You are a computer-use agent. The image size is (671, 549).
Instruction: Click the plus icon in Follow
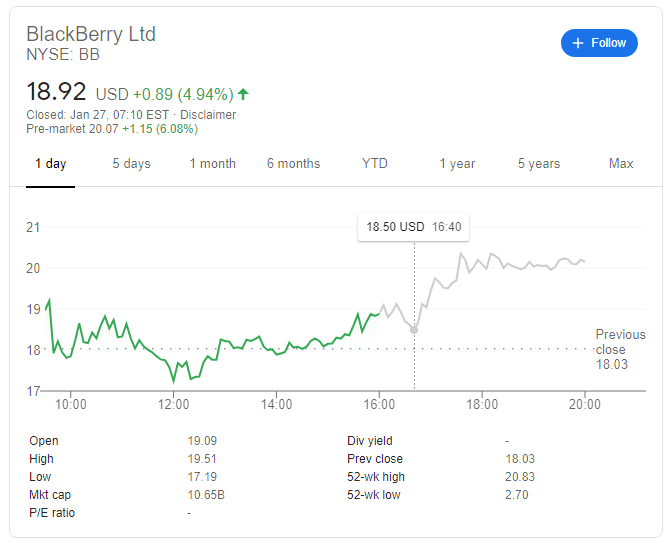click(577, 43)
